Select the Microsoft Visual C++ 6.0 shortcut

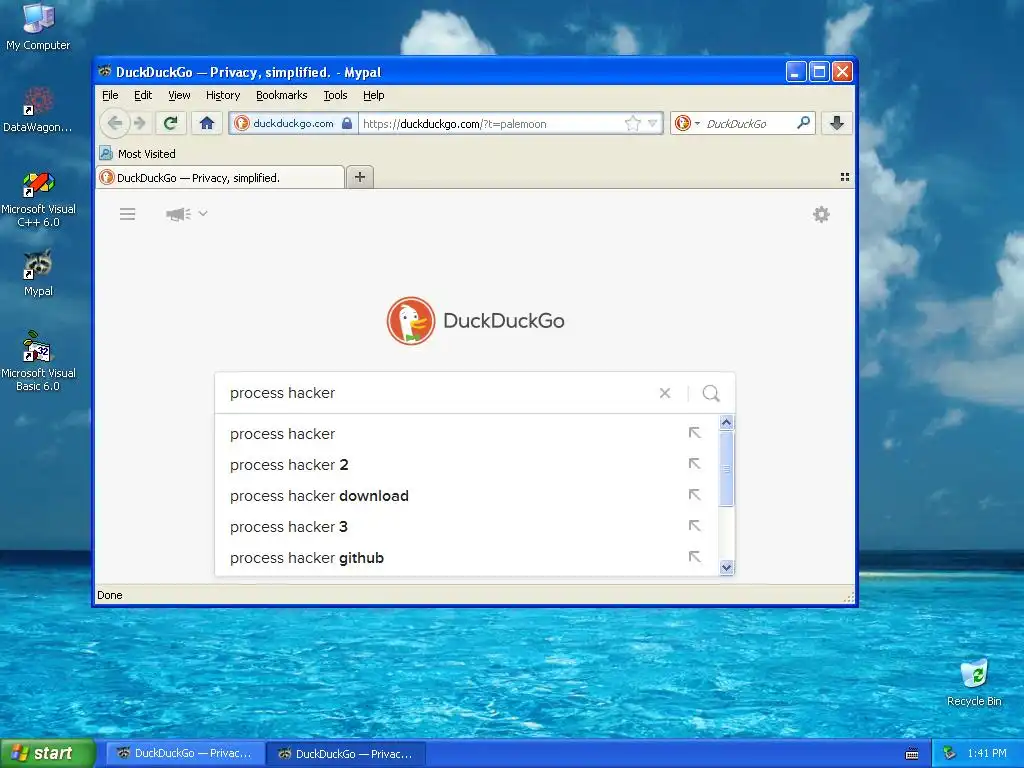click(38, 199)
